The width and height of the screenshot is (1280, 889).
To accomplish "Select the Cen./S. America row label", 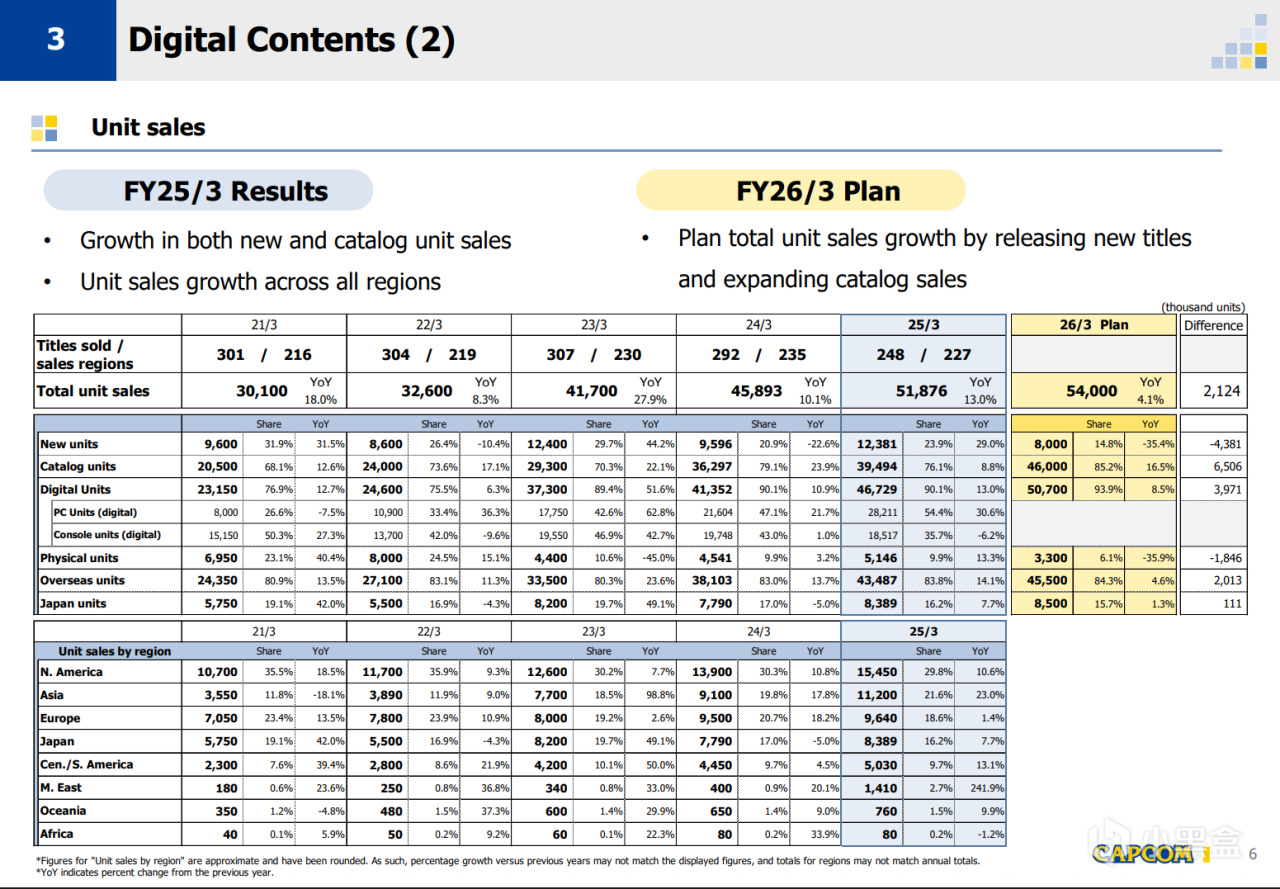I will pyautogui.click(x=86, y=765).
